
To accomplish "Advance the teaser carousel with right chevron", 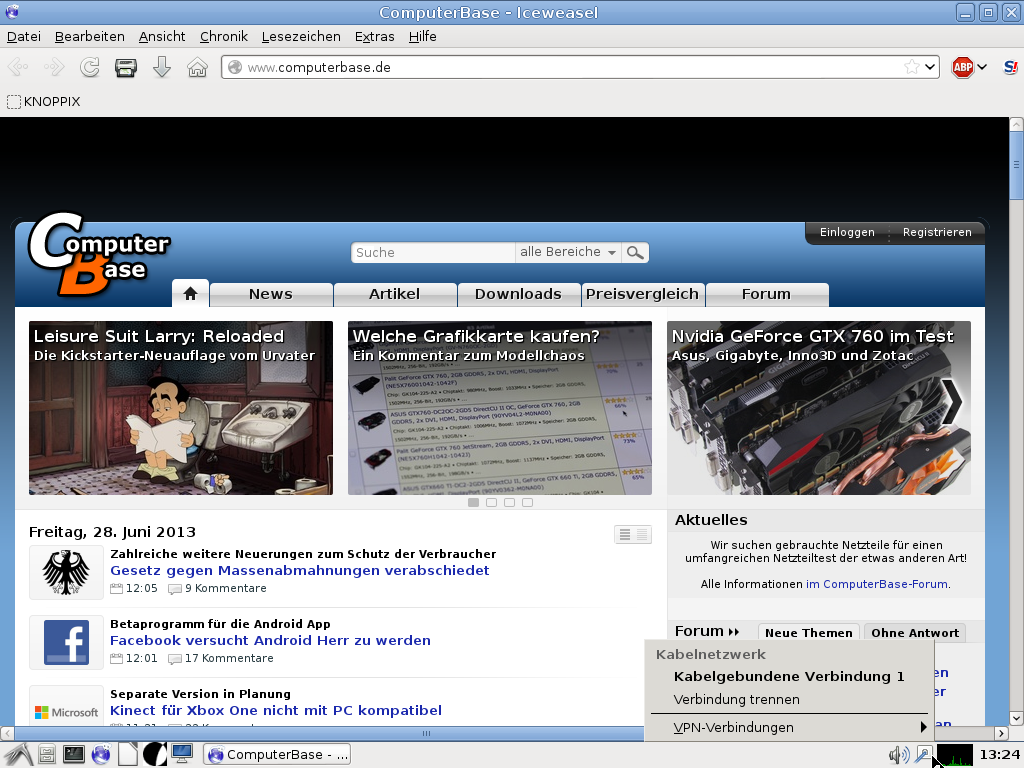I will (952, 402).
